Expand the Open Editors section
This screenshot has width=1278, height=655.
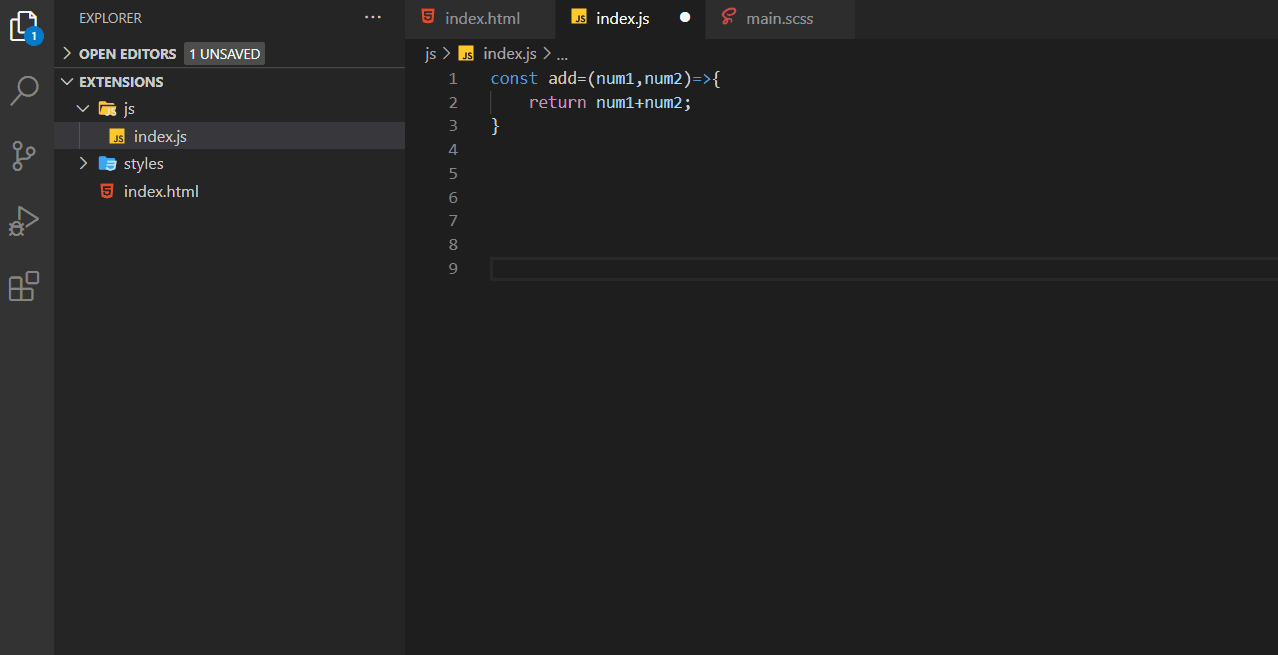tap(64, 53)
